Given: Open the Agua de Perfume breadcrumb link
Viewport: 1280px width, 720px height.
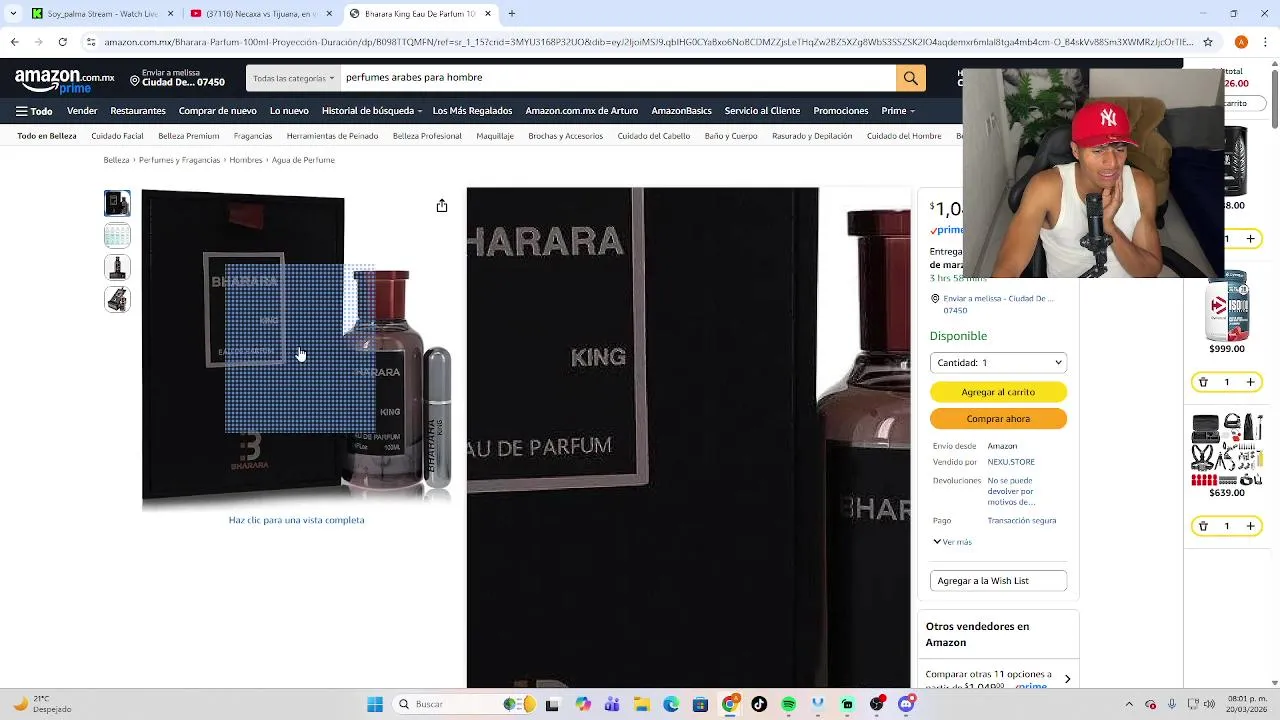Looking at the screenshot, I should click(x=303, y=160).
